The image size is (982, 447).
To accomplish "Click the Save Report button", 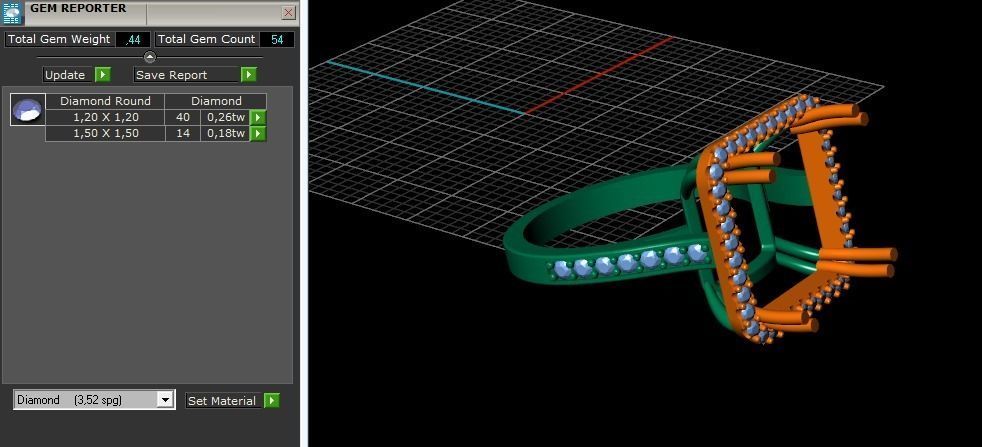I will click(x=187, y=74).
